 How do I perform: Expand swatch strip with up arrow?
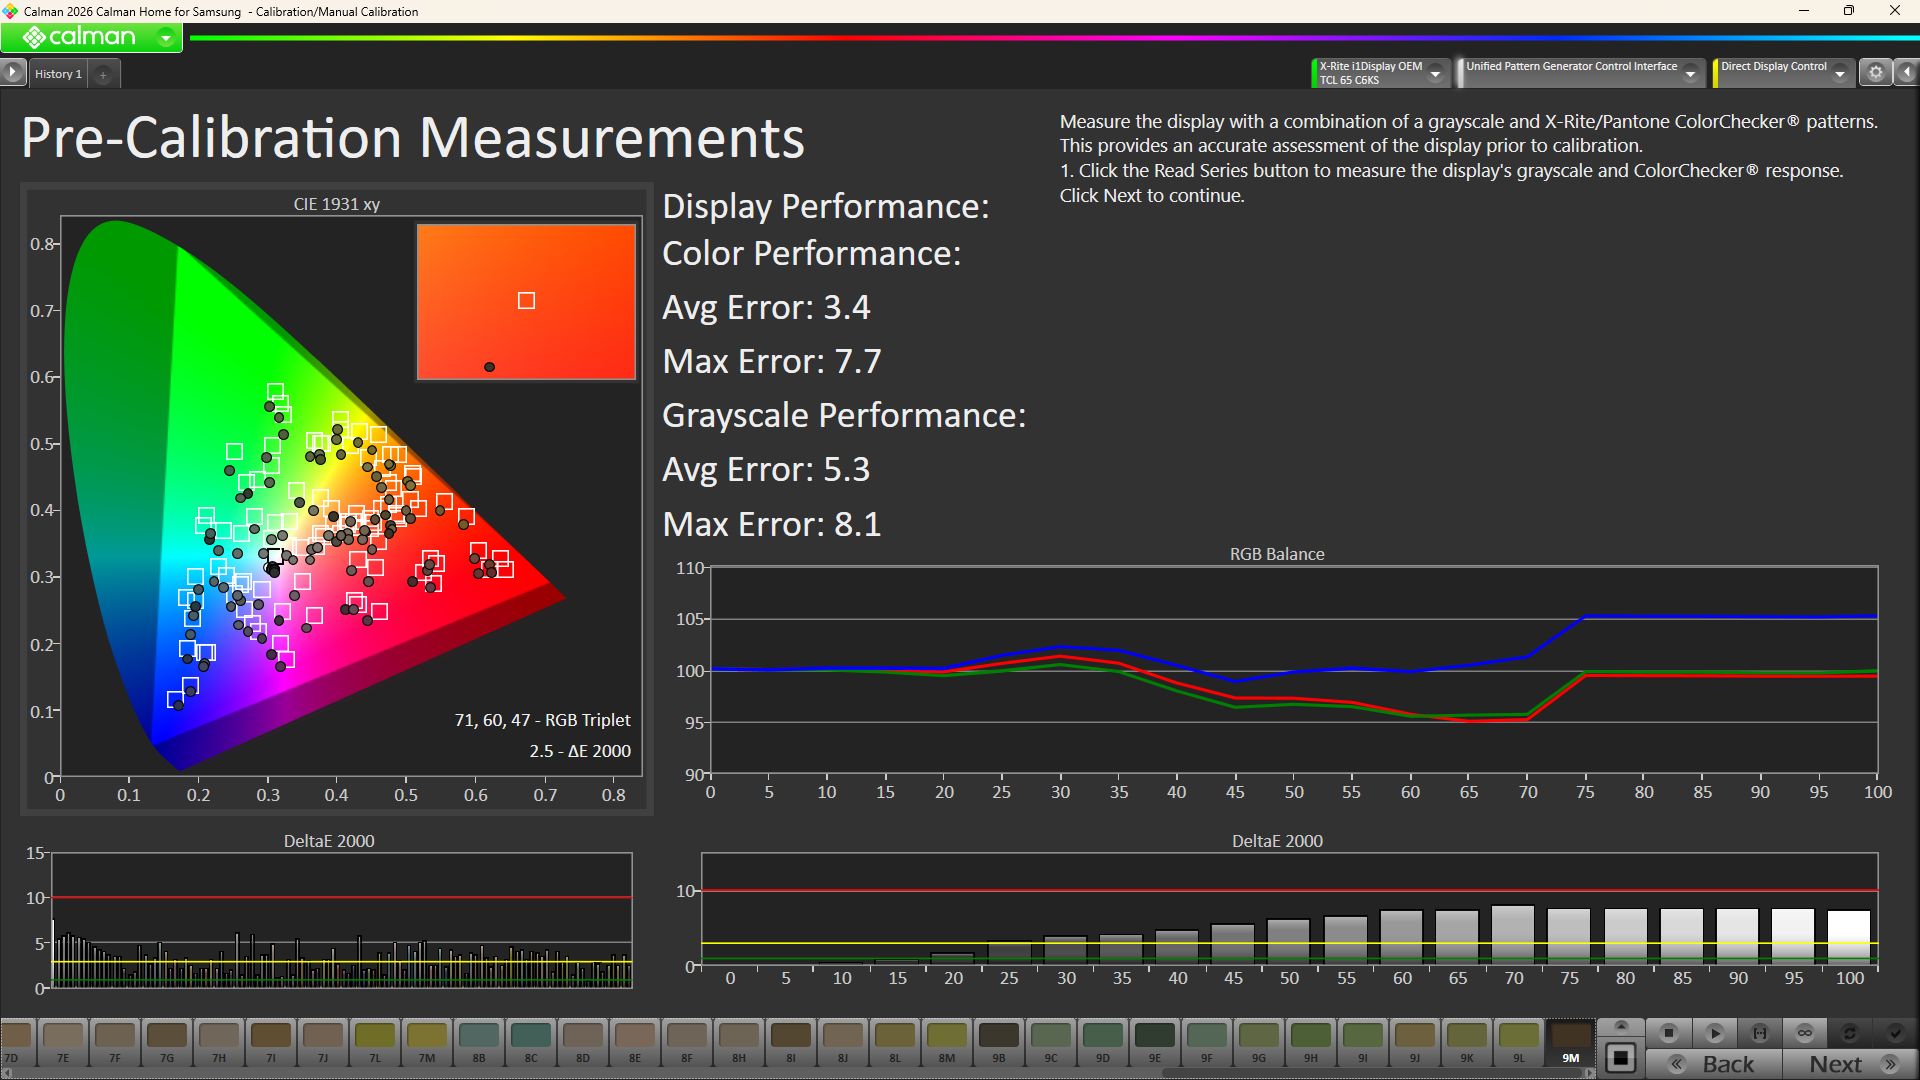click(x=1621, y=1026)
